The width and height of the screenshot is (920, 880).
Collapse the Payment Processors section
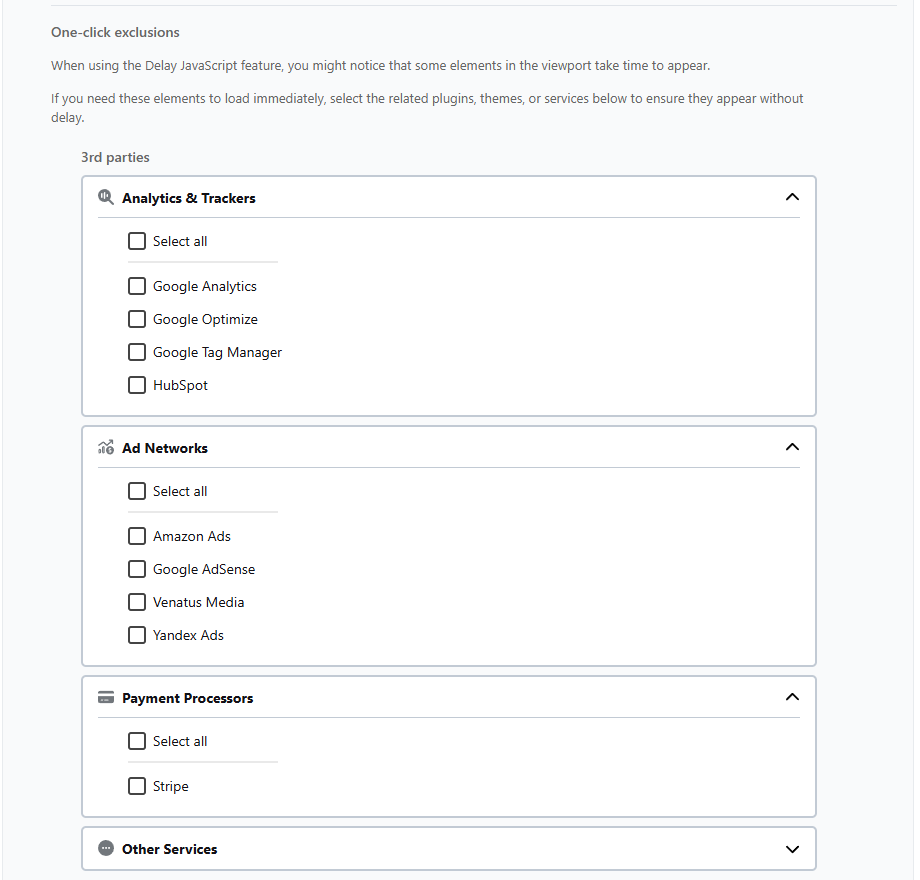[792, 697]
